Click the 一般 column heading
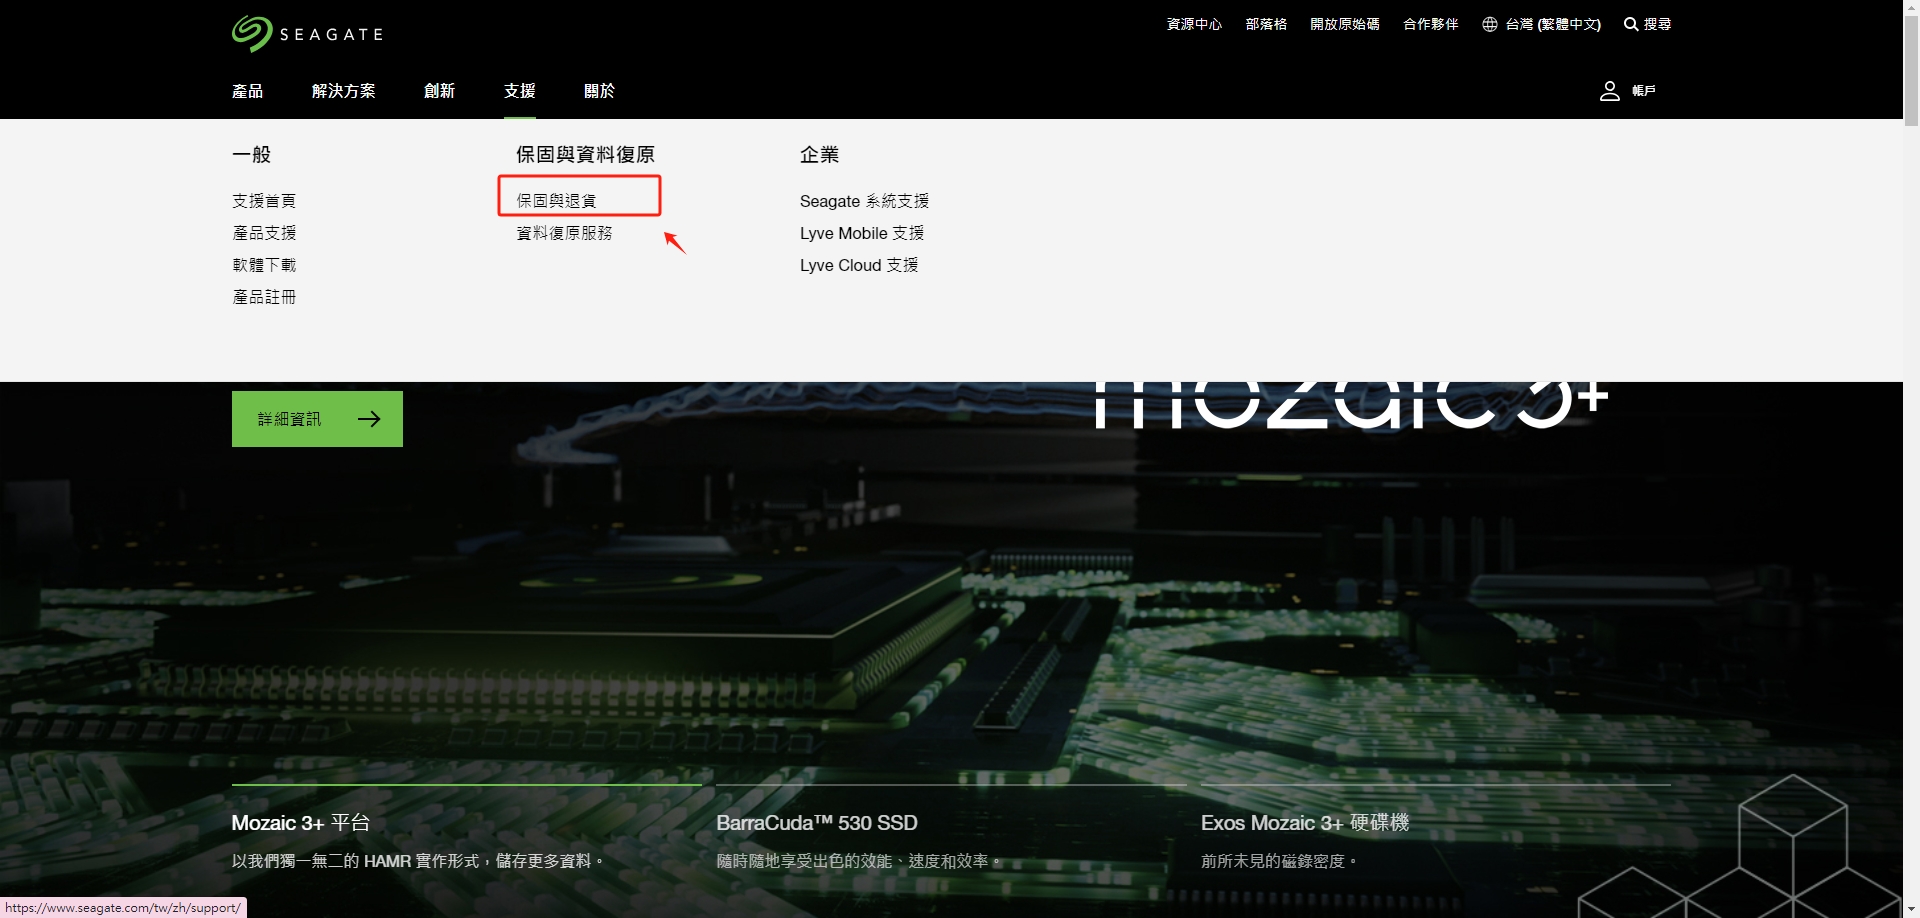The width and height of the screenshot is (1920, 918). (251, 155)
